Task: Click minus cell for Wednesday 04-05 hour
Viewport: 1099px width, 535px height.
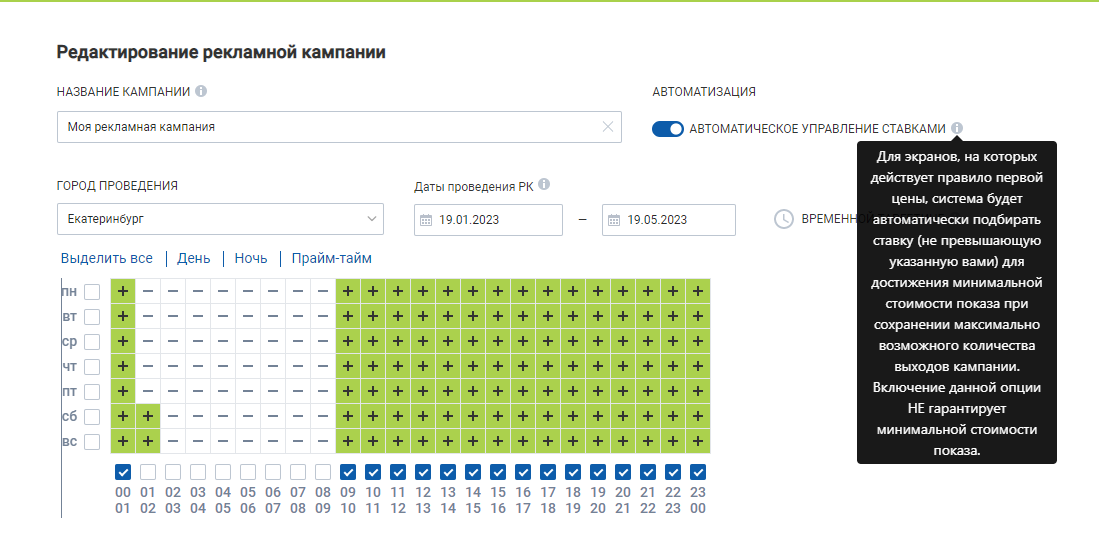Action: (x=223, y=341)
